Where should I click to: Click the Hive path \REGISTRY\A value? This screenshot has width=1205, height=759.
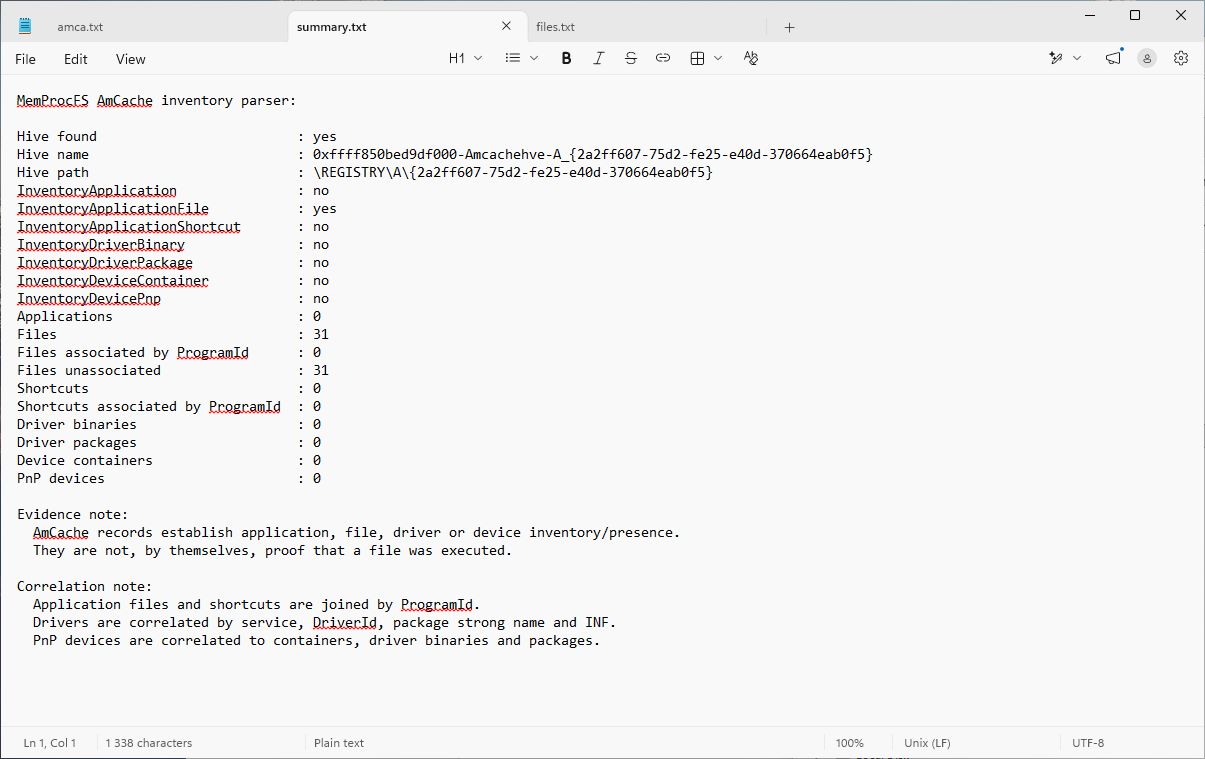pos(513,172)
